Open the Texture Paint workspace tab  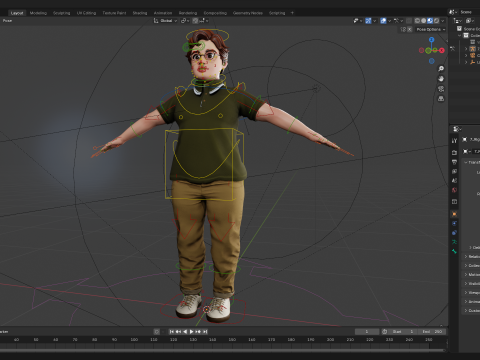pyautogui.click(x=114, y=13)
